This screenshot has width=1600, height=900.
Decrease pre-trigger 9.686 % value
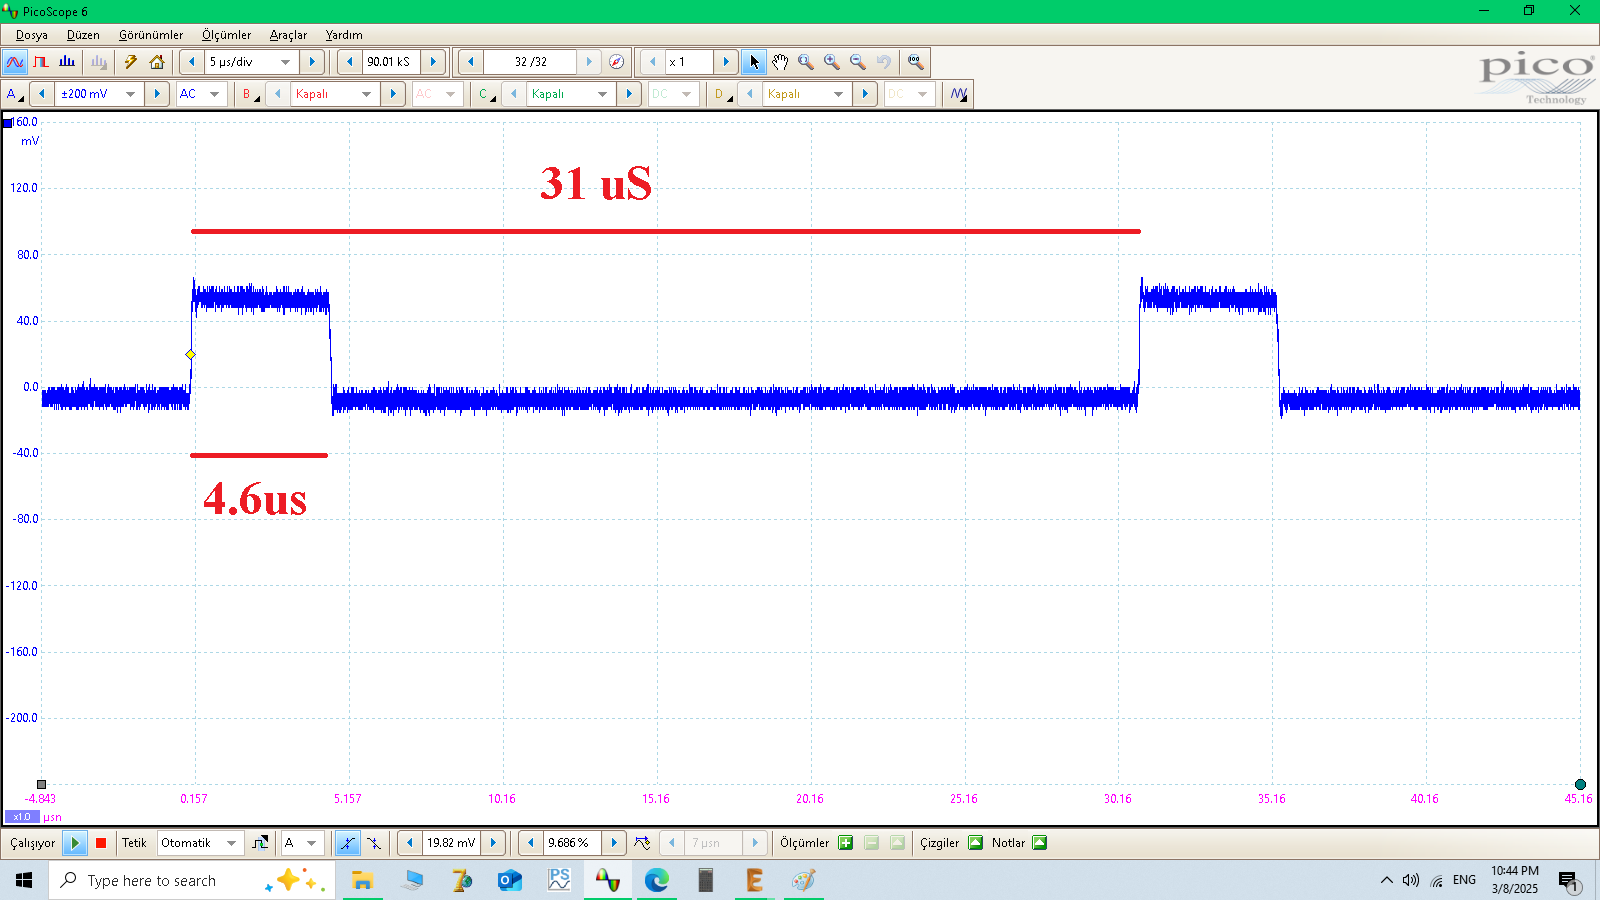point(531,843)
